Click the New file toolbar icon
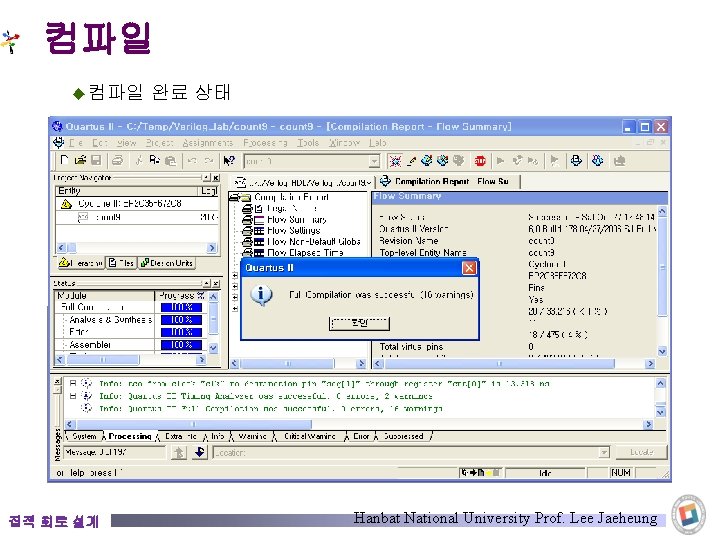The image size is (720, 540). (64, 160)
